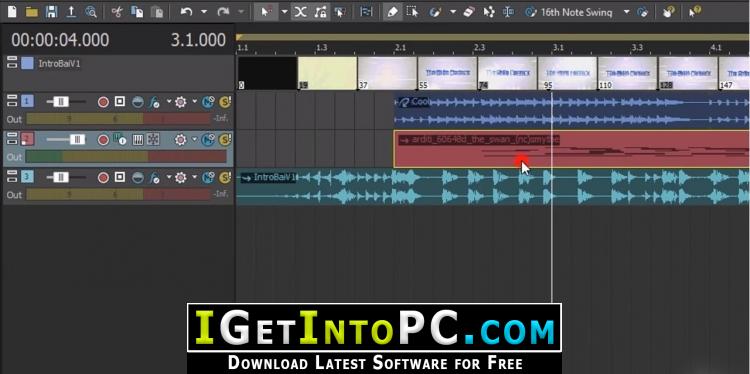
Task: Open the piano keyboard icon on track 2
Action: click(138, 140)
